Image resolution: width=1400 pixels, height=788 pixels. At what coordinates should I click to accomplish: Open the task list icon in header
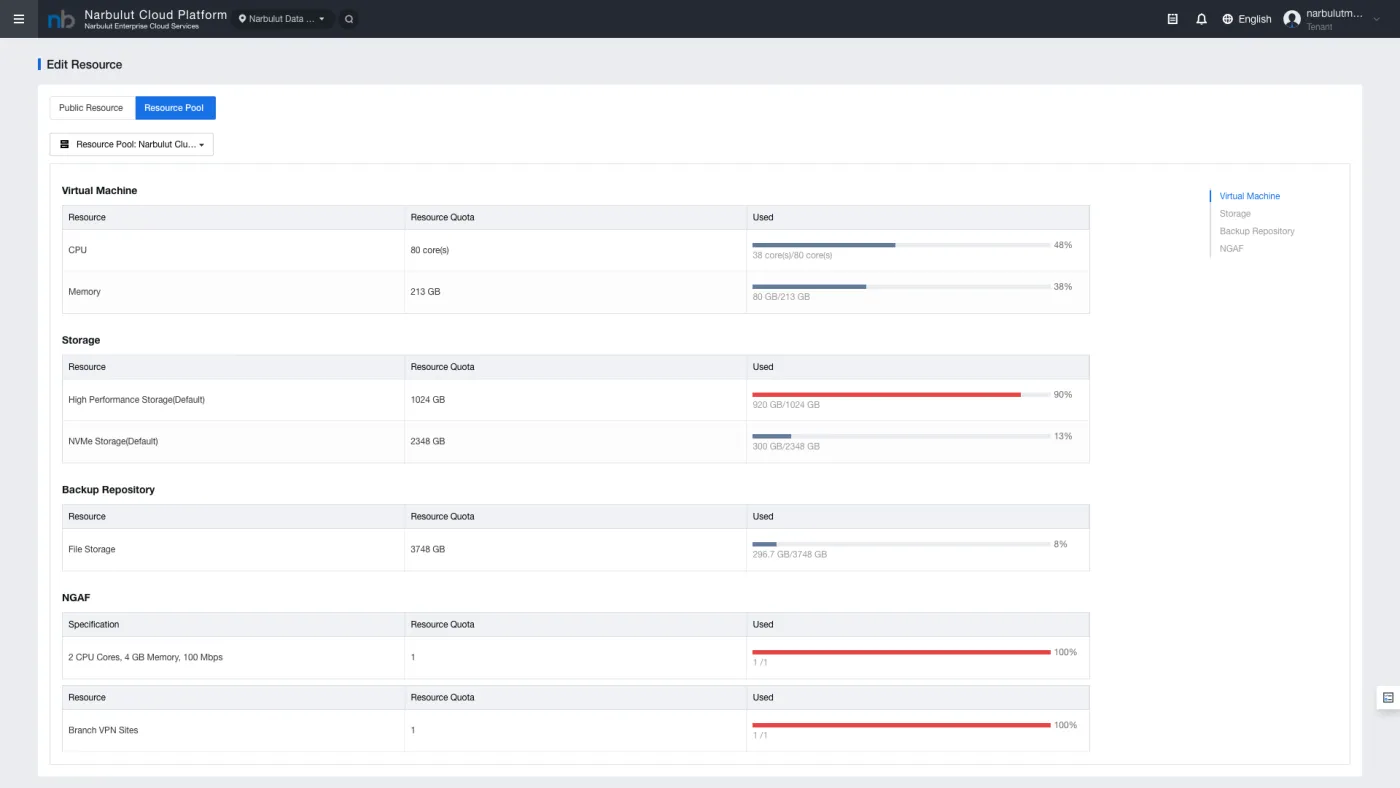click(x=1173, y=19)
